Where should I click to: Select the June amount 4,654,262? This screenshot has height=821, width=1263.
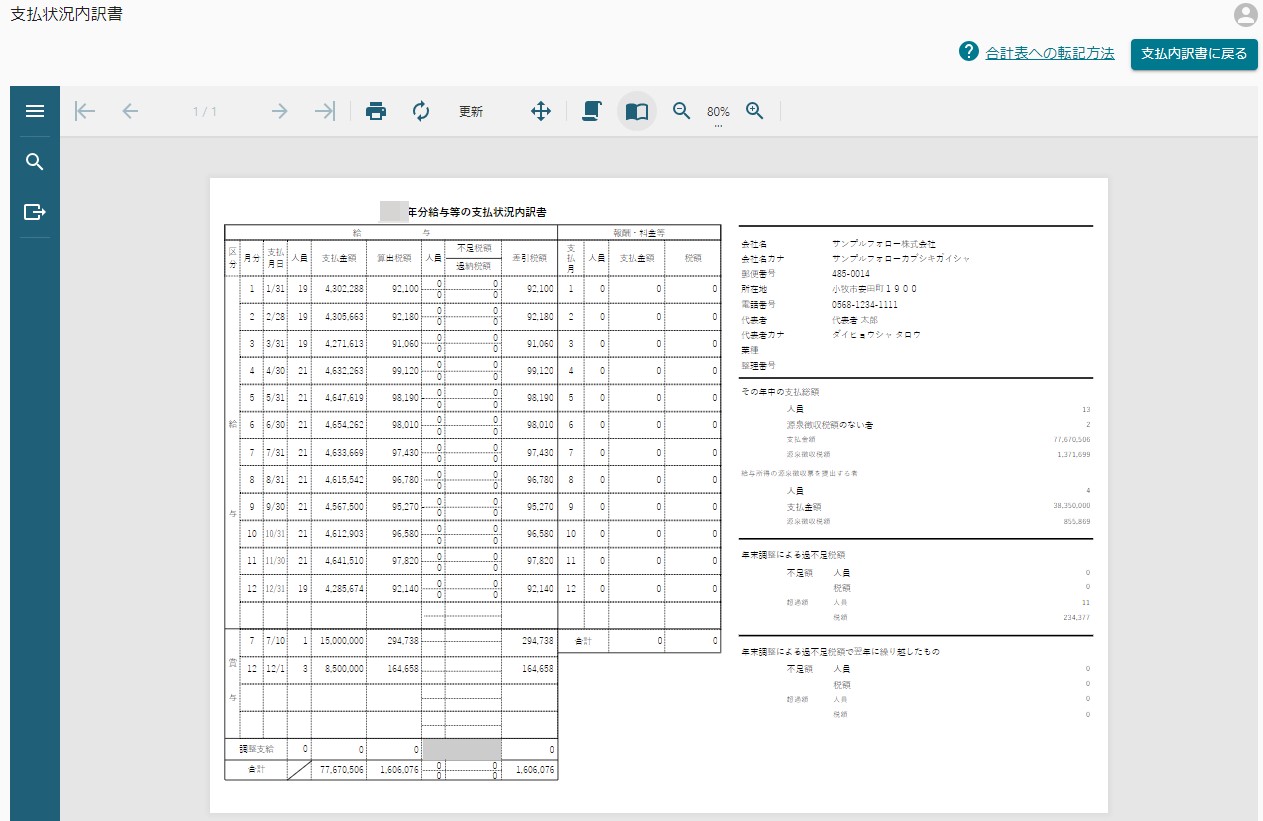(x=343, y=425)
